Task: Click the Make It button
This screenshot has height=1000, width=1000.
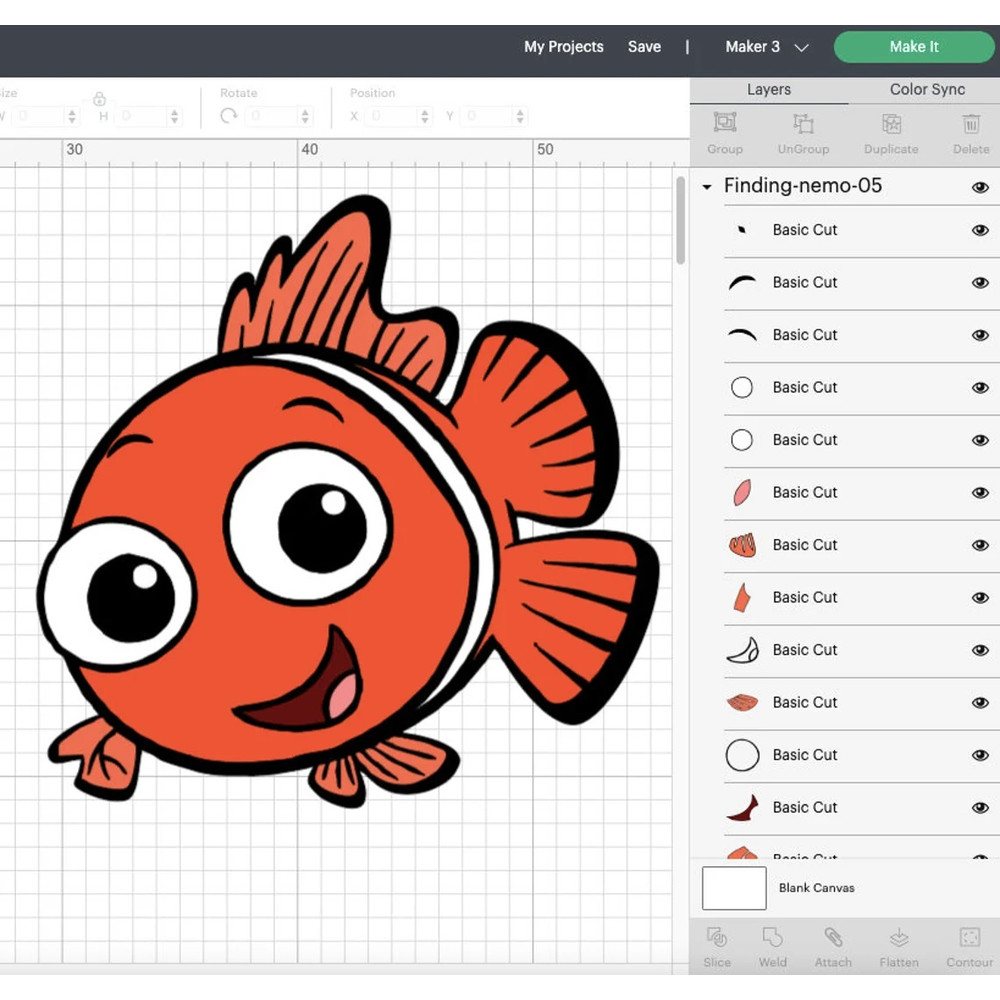Action: 913,46
